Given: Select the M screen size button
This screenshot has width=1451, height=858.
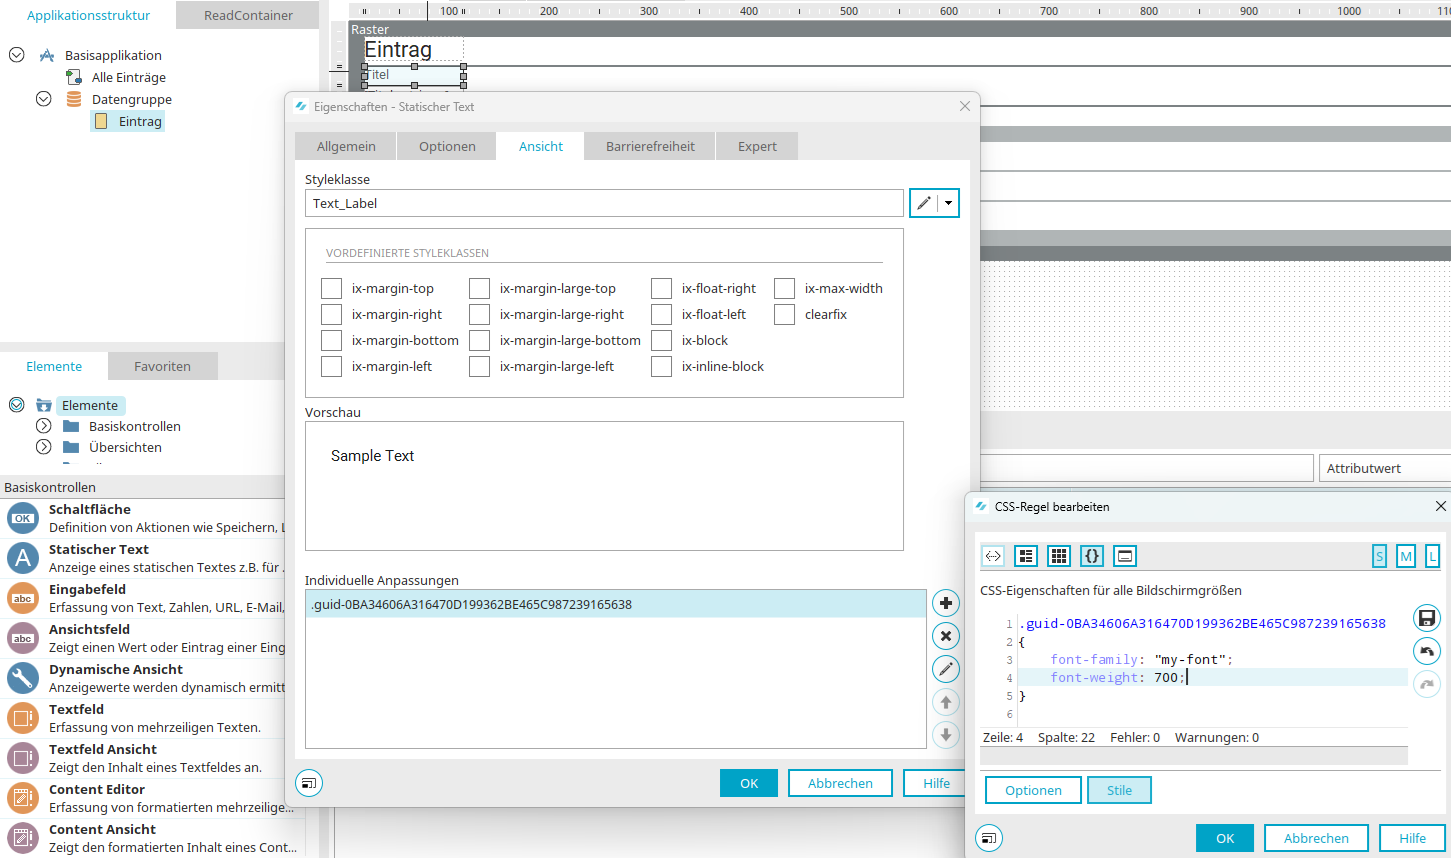Looking at the screenshot, I should point(1406,556).
